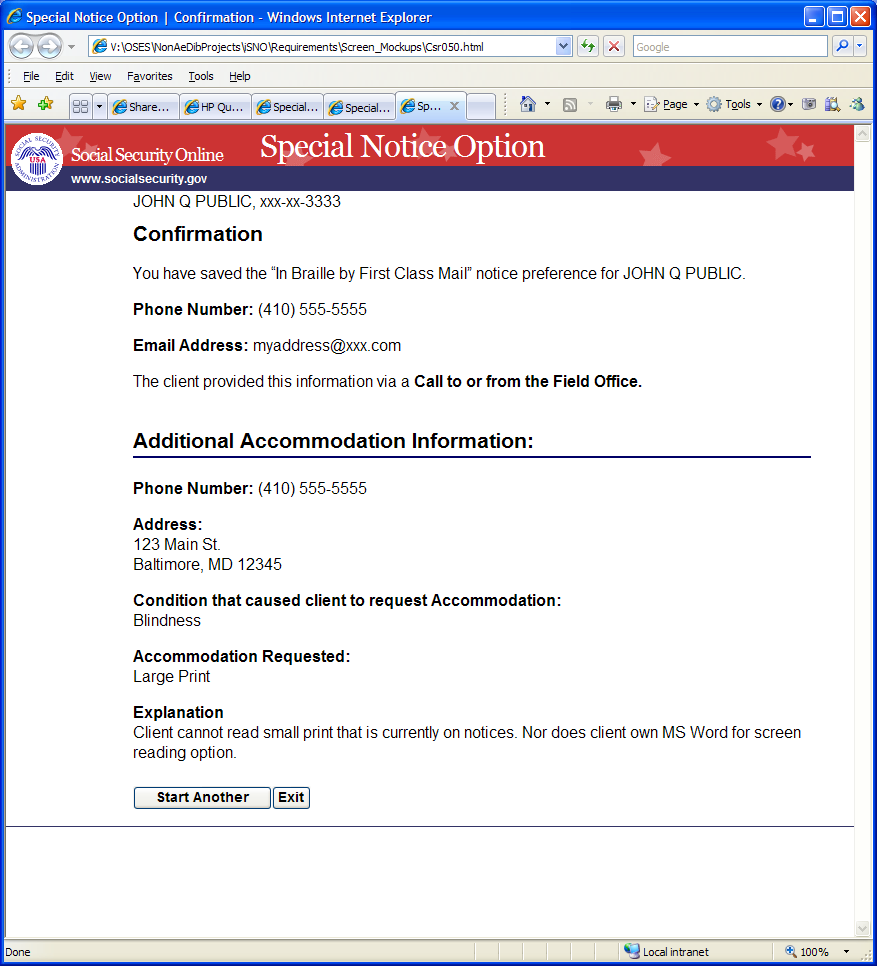Open the Page menu dropdown
Image resolution: width=877 pixels, height=966 pixels.
(x=671, y=104)
